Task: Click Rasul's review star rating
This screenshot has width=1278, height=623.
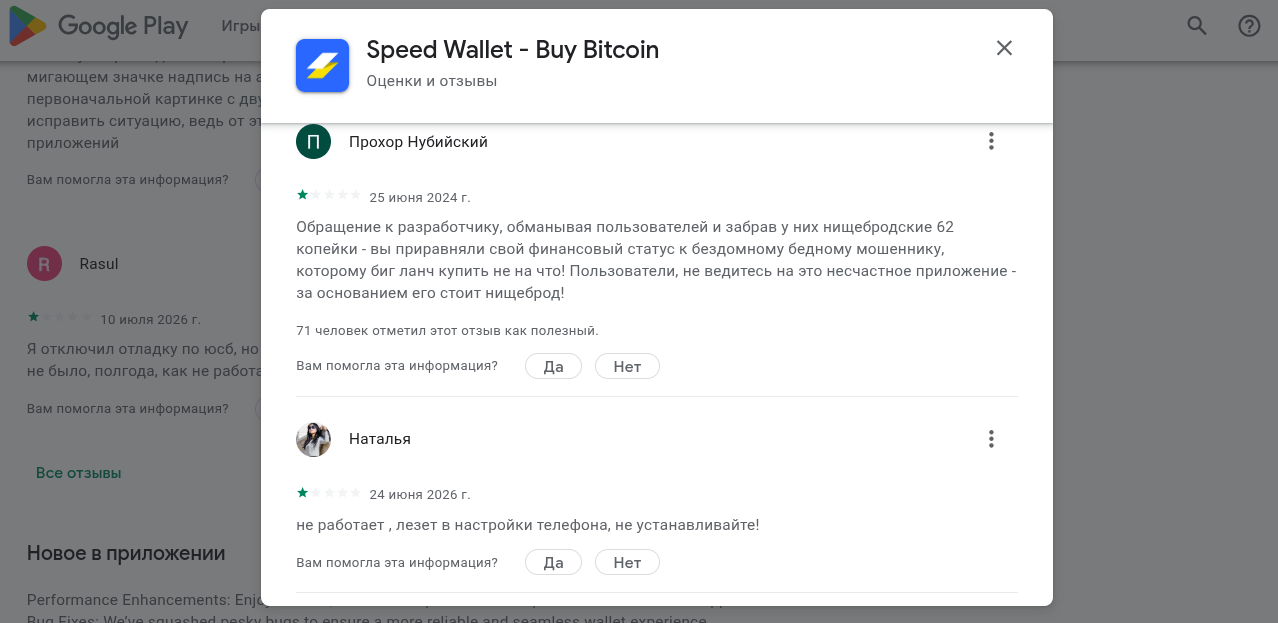Action: click(x=60, y=318)
